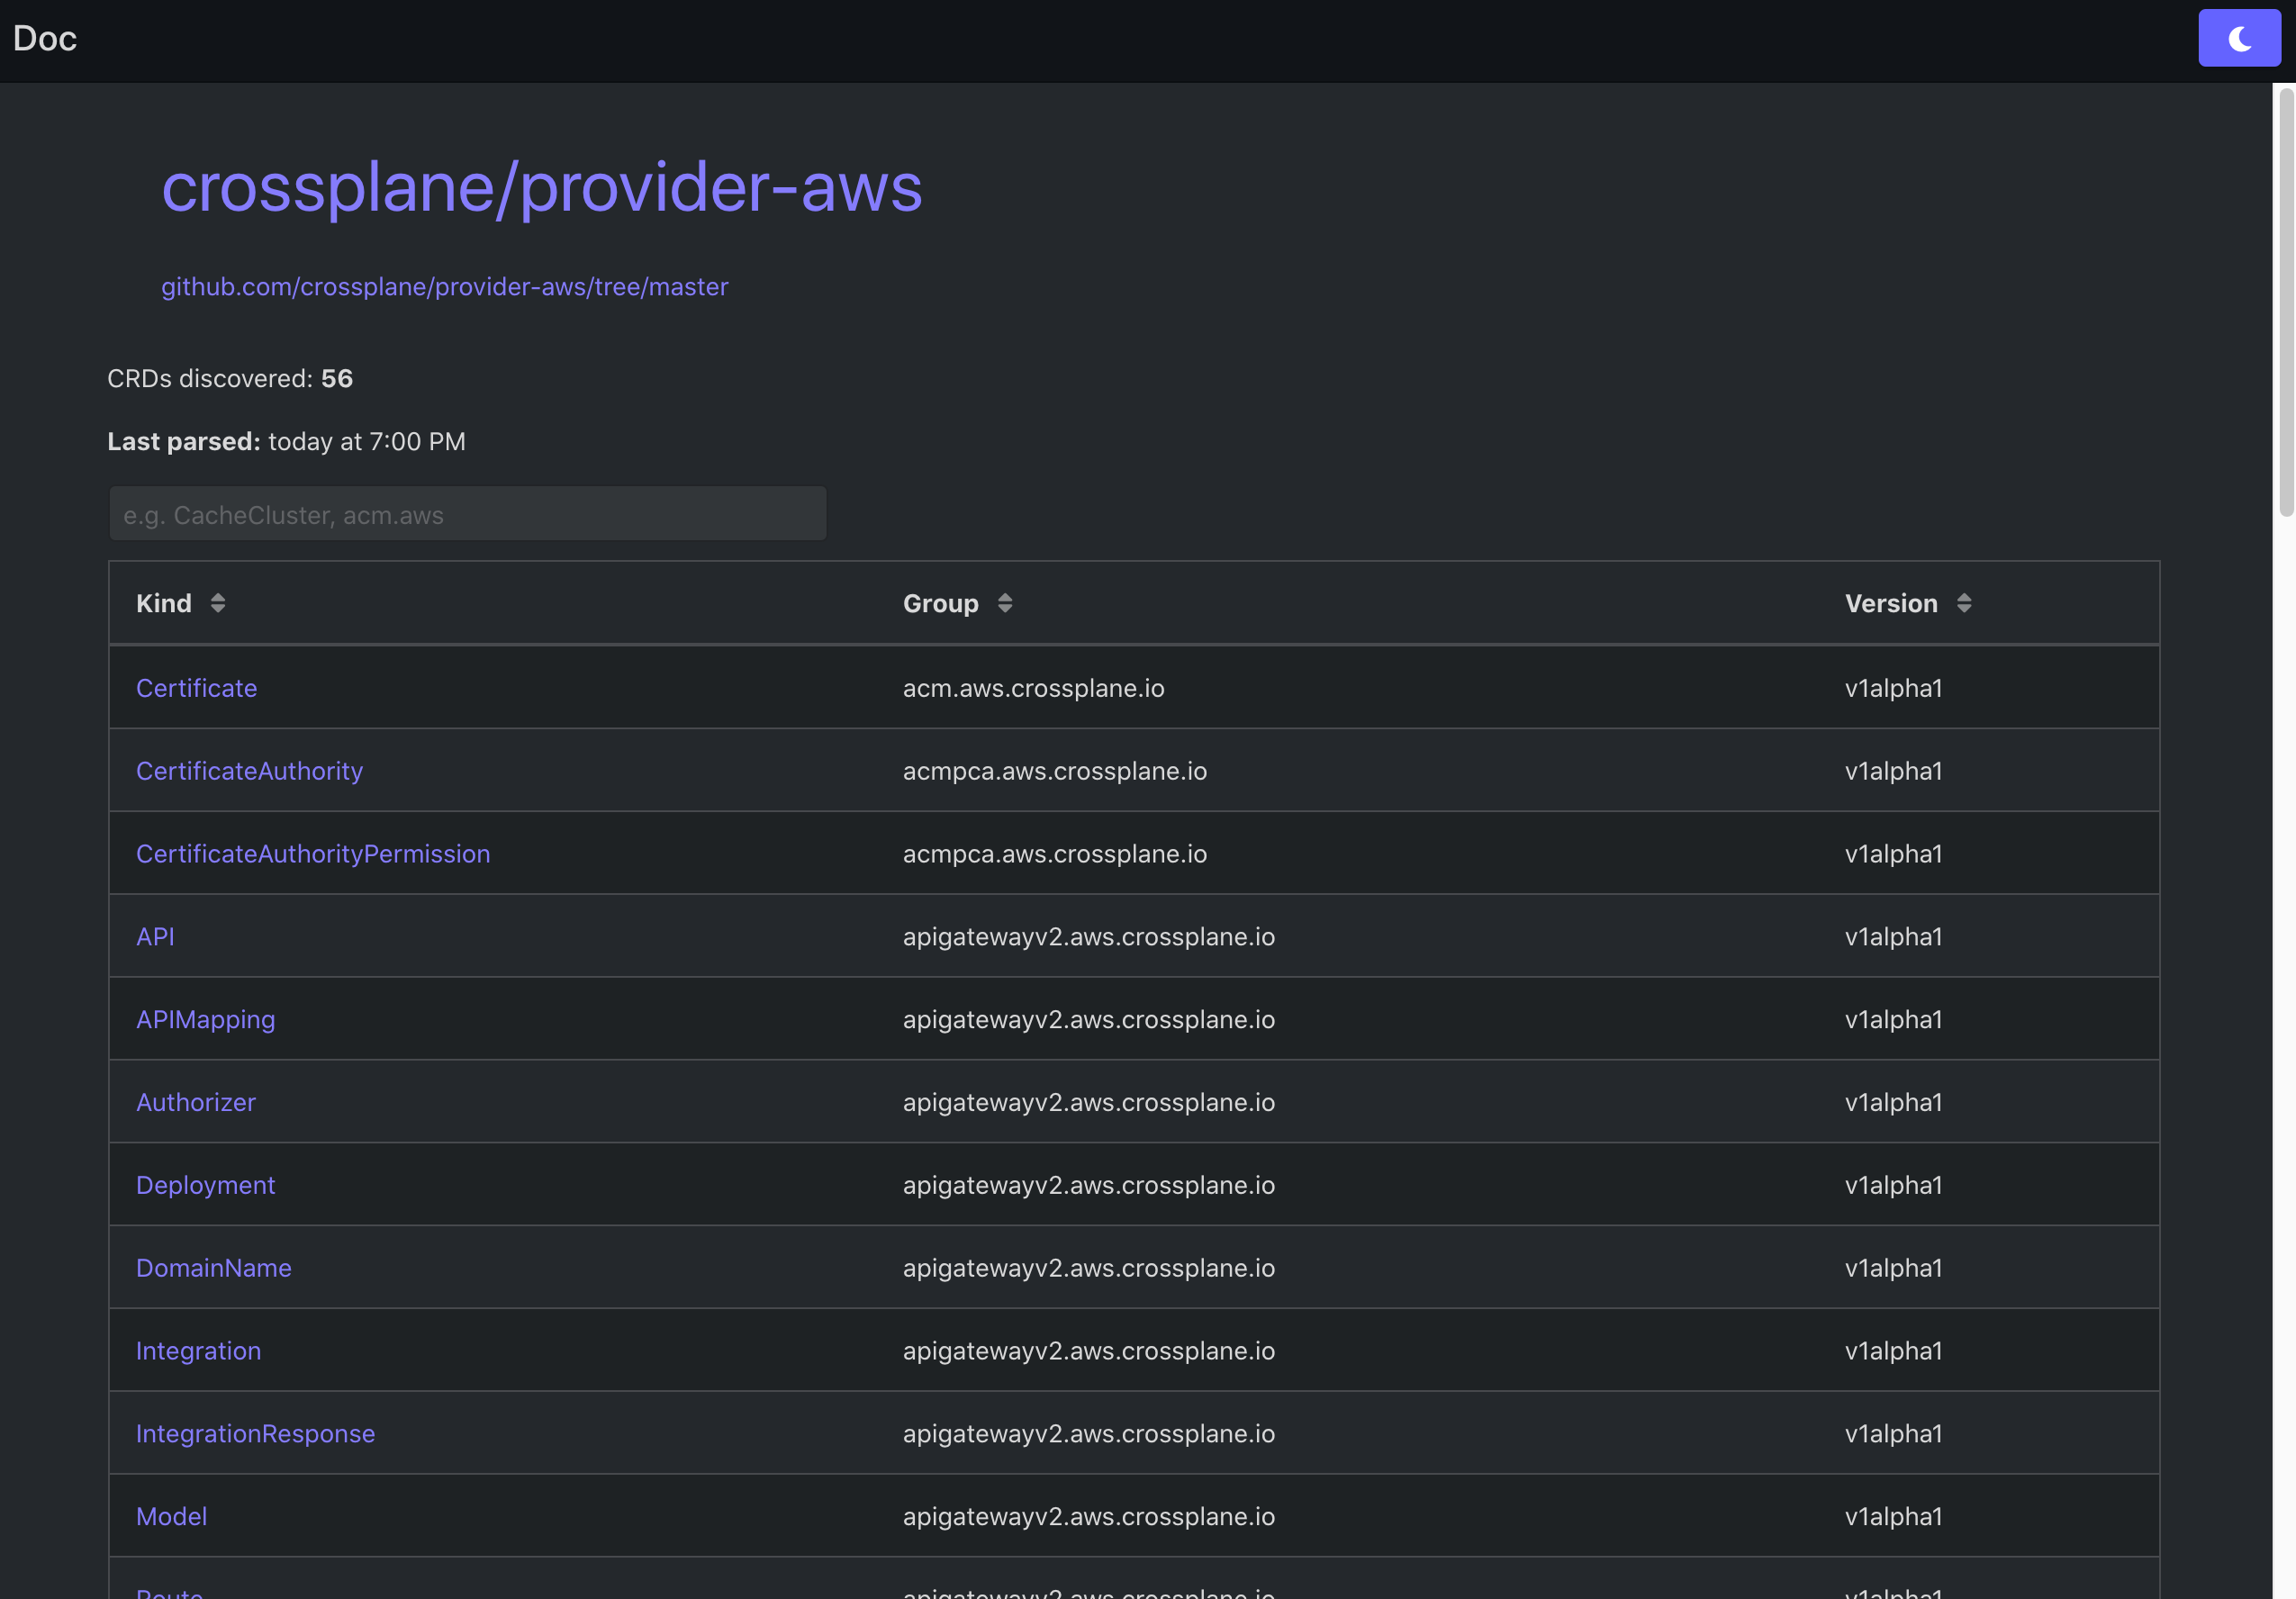Click v1alpha1 in the Authorizer row
Viewport: 2296px width, 1599px height.
(x=1893, y=1102)
